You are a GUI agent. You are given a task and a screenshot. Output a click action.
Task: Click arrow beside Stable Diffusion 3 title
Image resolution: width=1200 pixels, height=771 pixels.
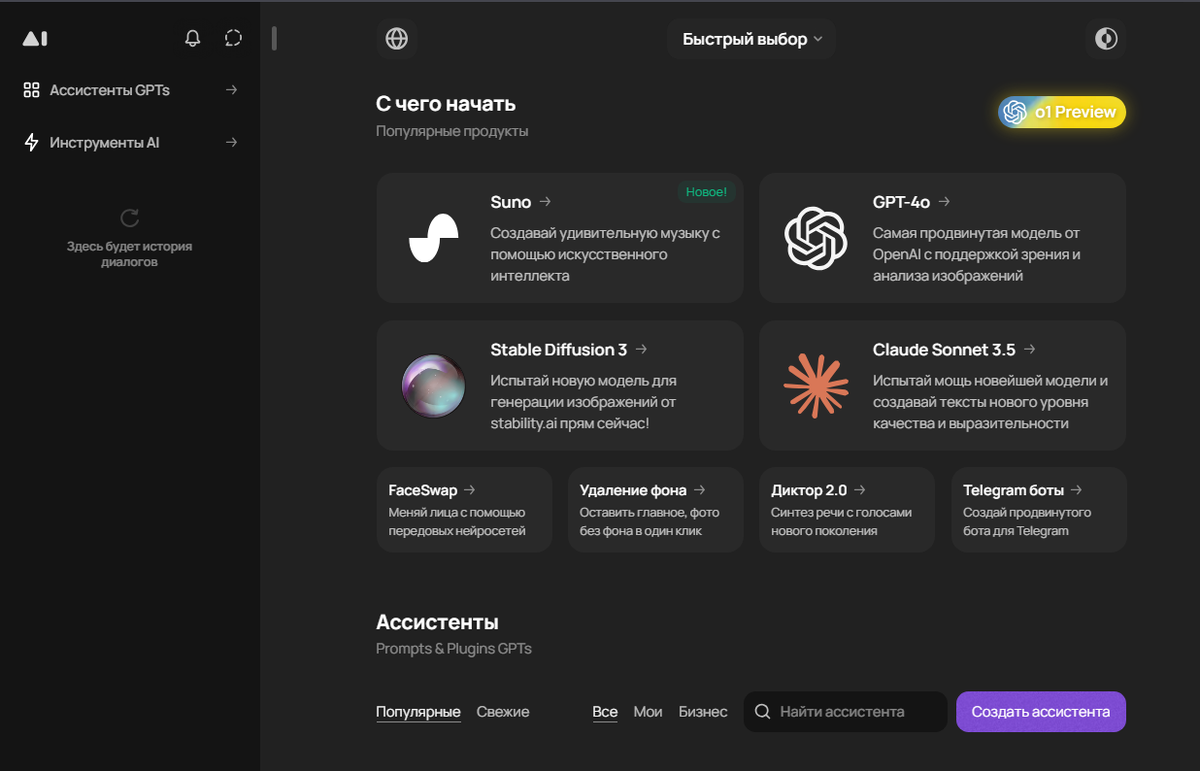tap(641, 350)
